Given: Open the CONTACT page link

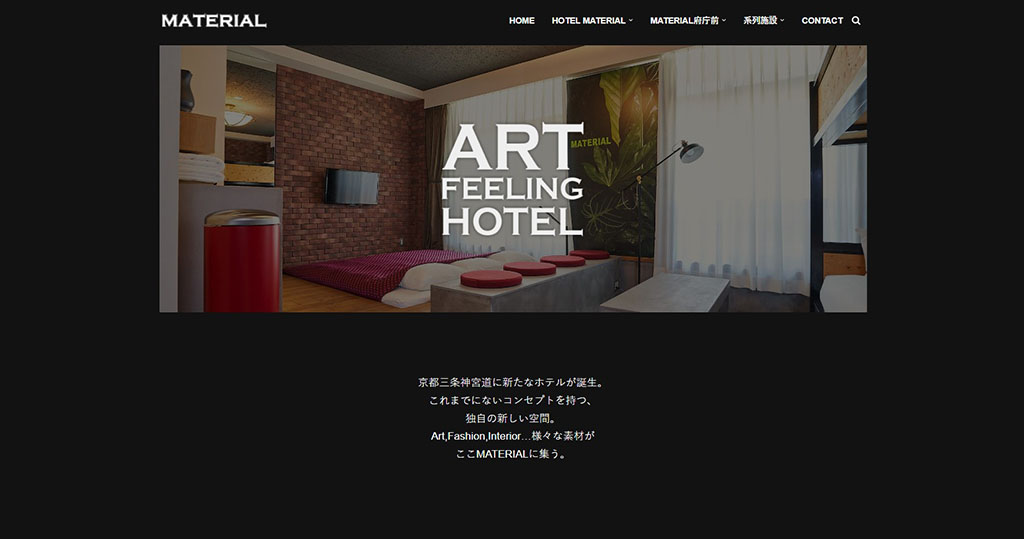Looking at the screenshot, I should (x=822, y=21).
